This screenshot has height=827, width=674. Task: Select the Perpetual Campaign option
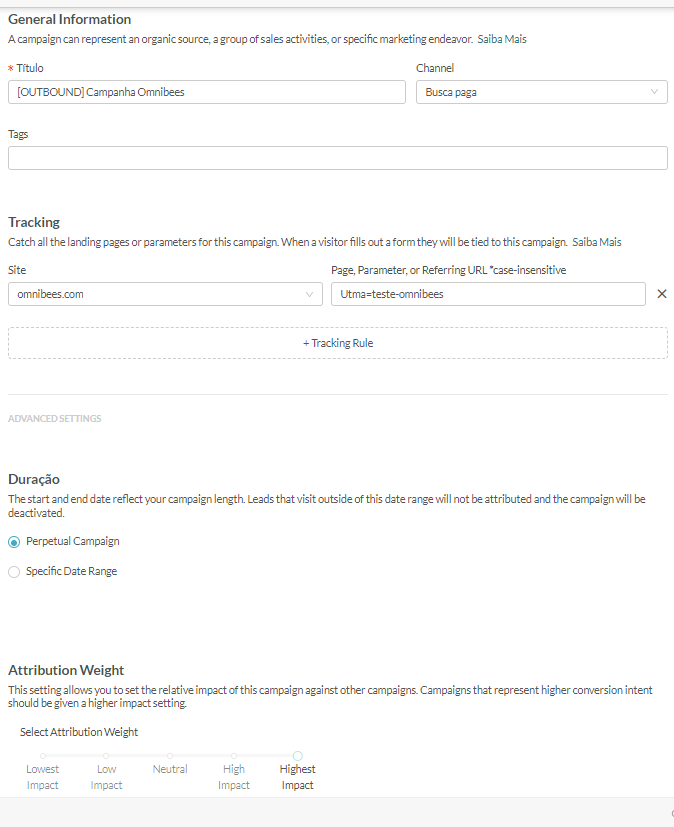pyautogui.click(x=14, y=541)
